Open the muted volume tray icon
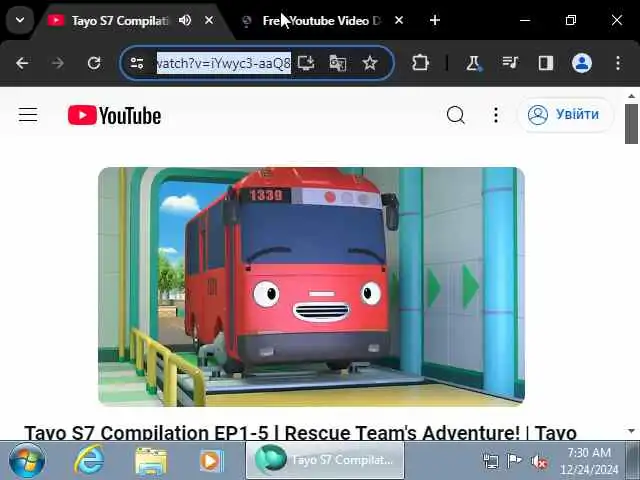This screenshot has width=640, height=480. point(539,462)
